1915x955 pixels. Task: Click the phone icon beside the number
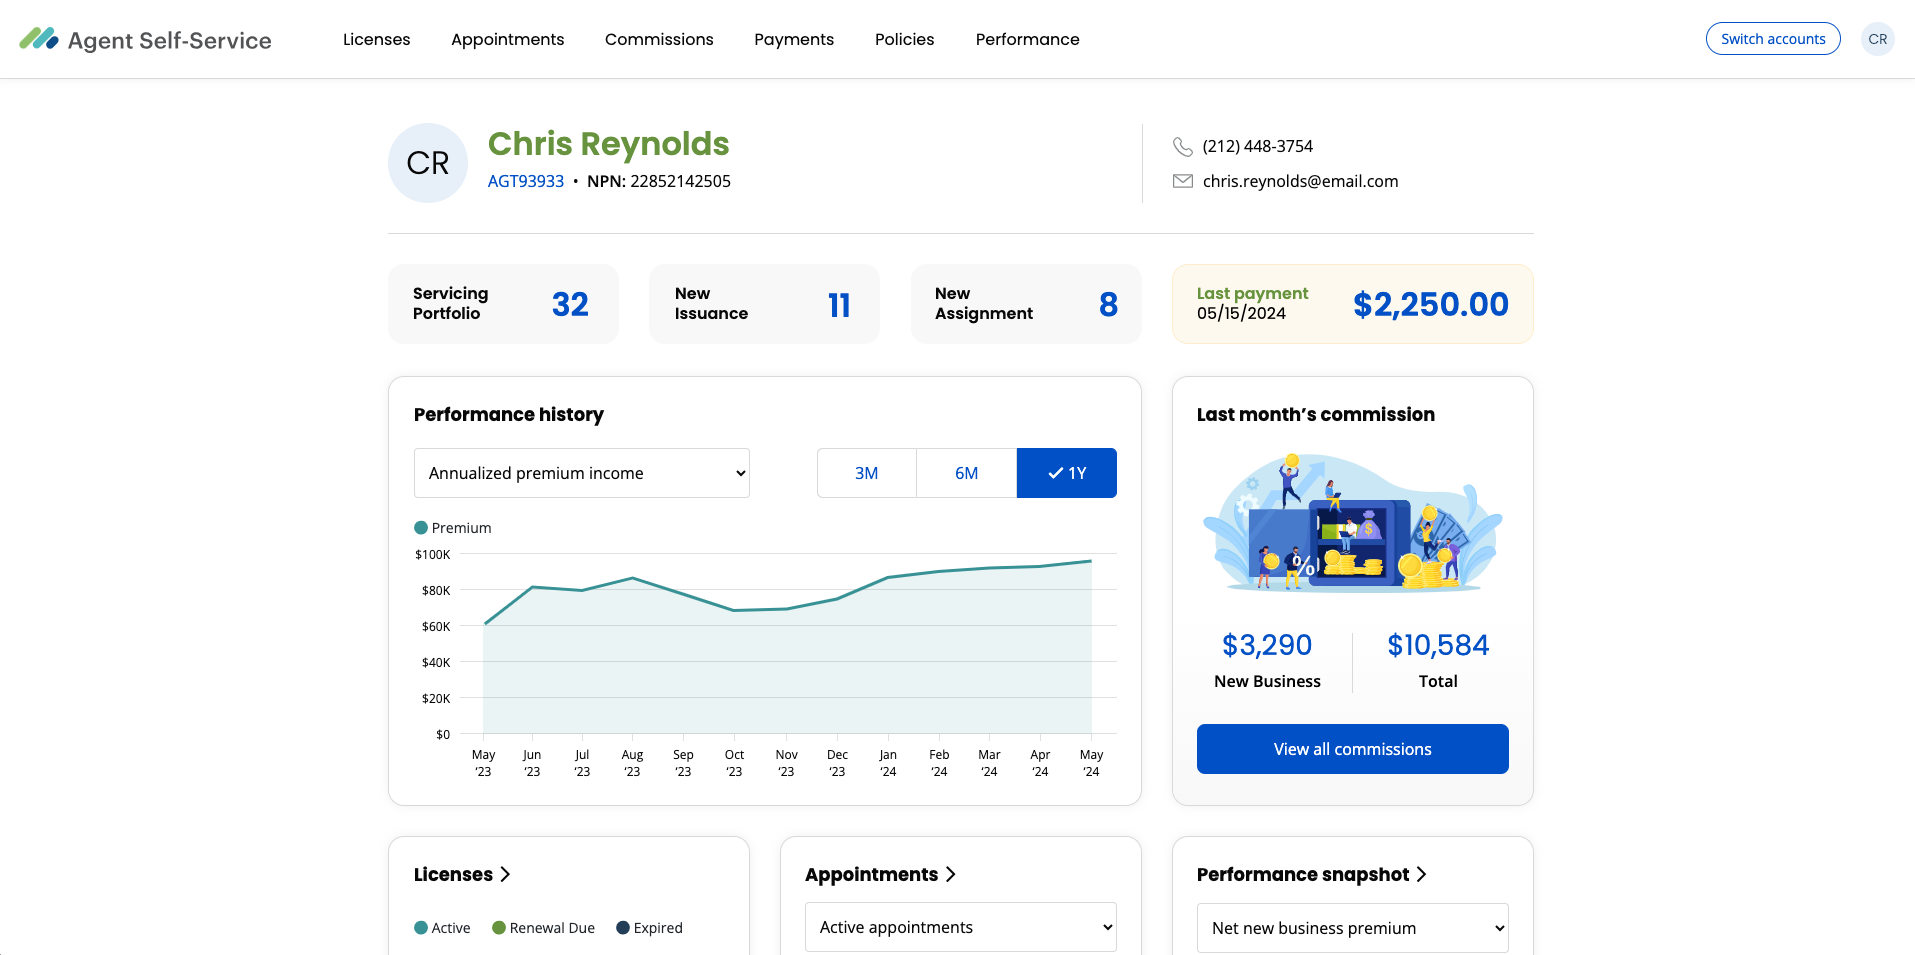pyautogui.click(x=1182, y=147)
